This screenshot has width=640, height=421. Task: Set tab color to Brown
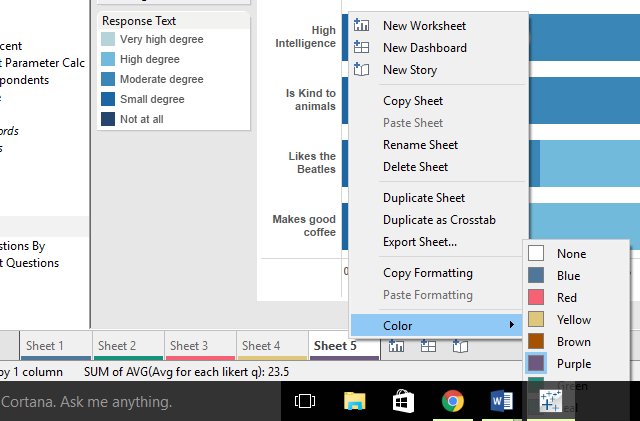point(573,342)
